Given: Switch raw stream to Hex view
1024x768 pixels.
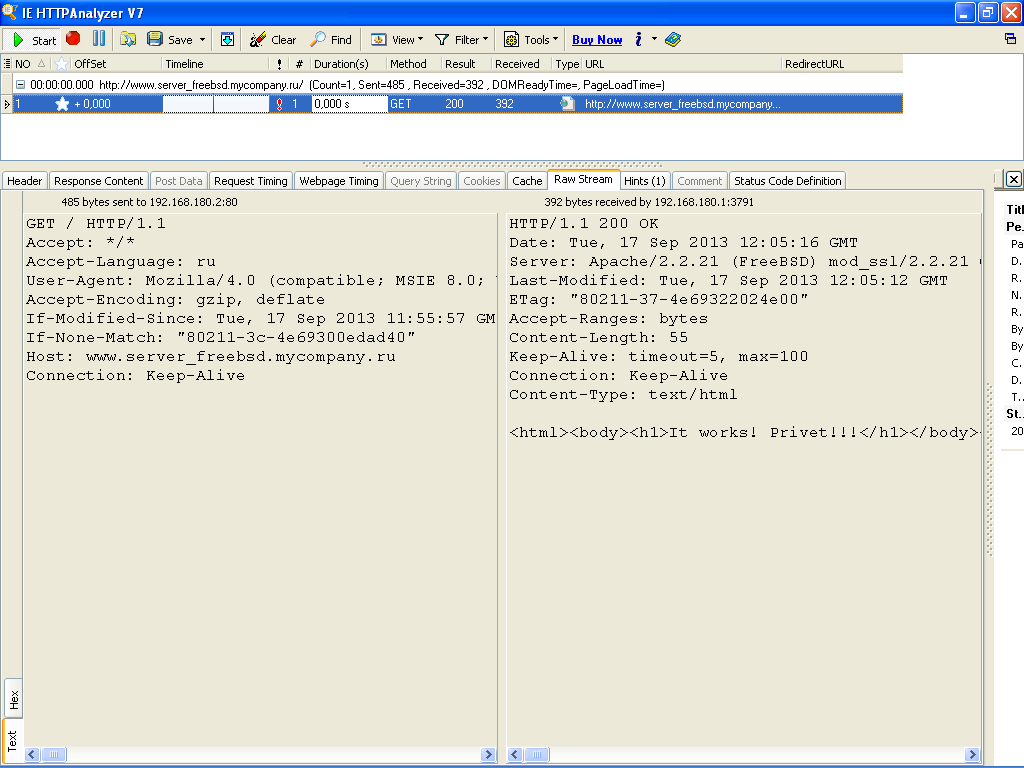Looking at the screenshot, I should 14,699.
